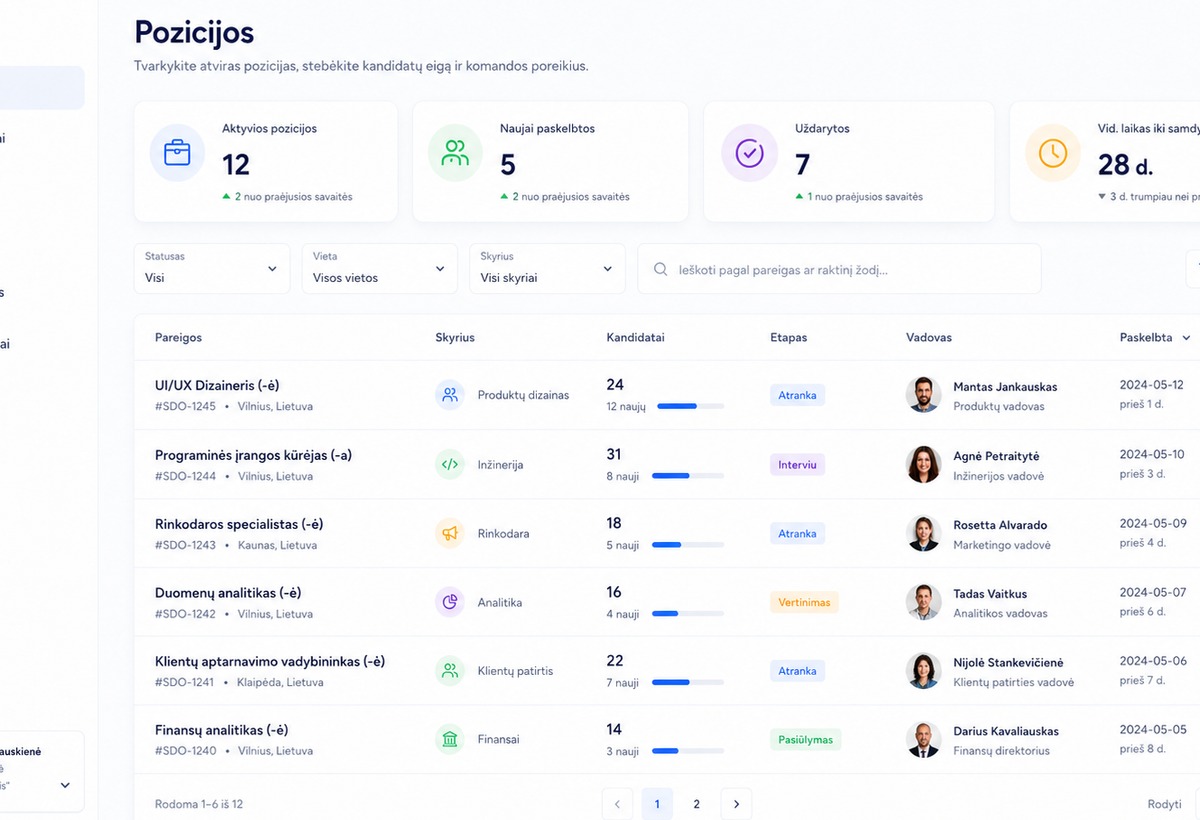The height and width of the screenshot is (820, 1200).
Task: Expand the user profile chevron in sidebar
Action: coord(65,785)
